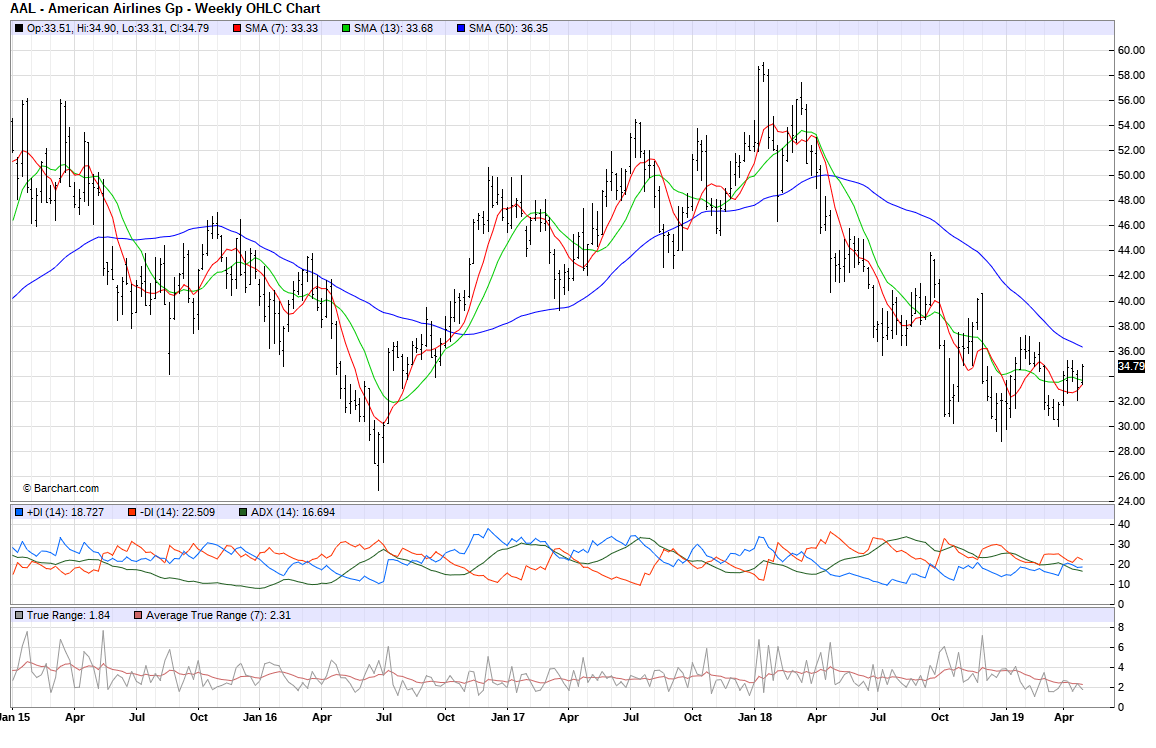Click the 'ADX (14): 16.694' indicator label

click(293, 512)
